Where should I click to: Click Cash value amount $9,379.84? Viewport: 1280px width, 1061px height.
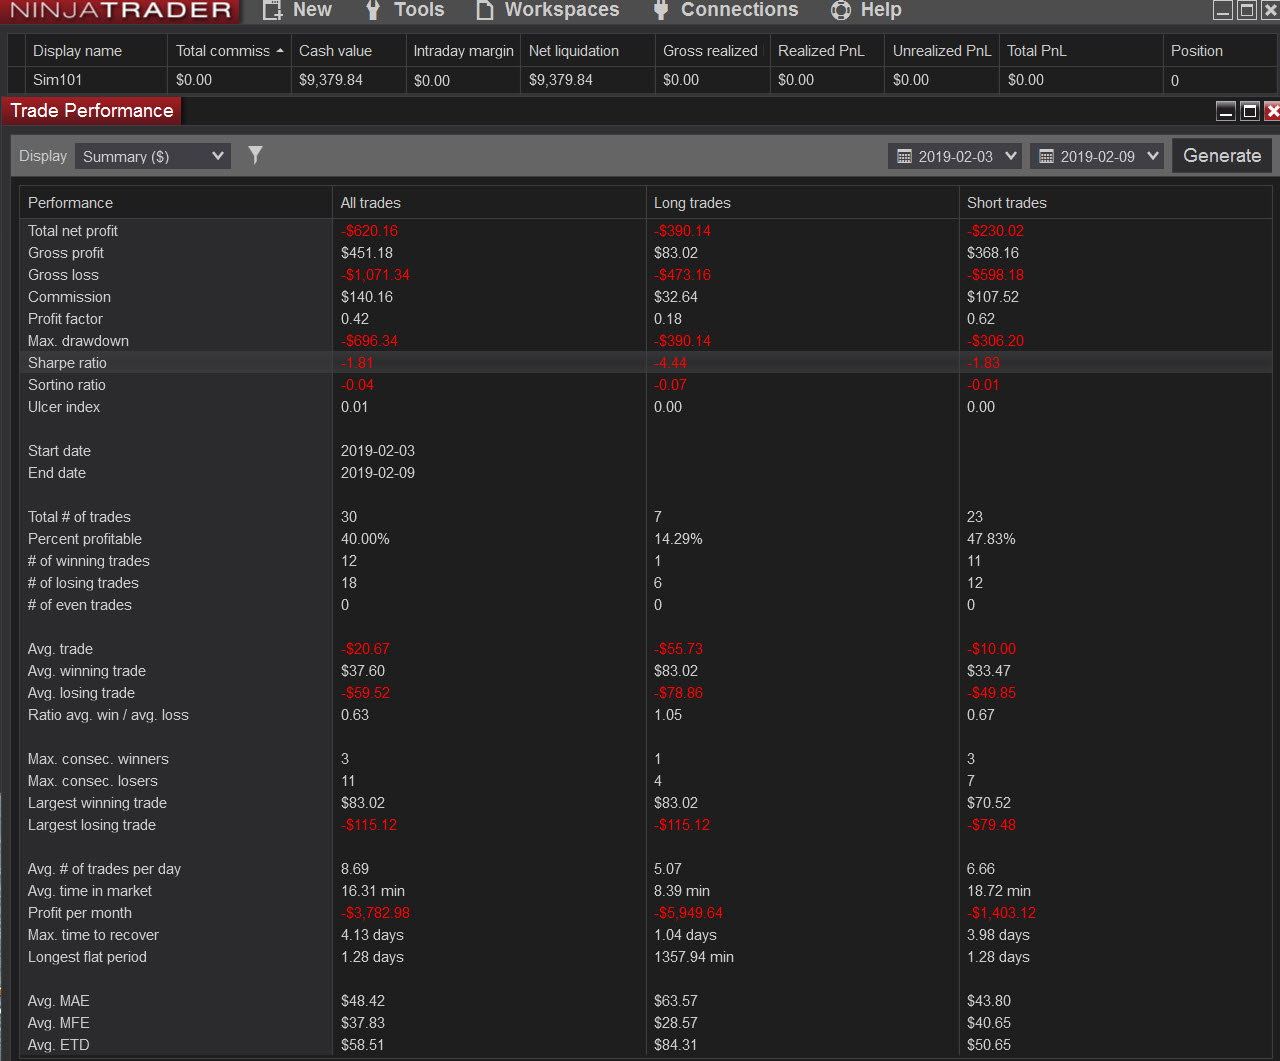[331, 80]
